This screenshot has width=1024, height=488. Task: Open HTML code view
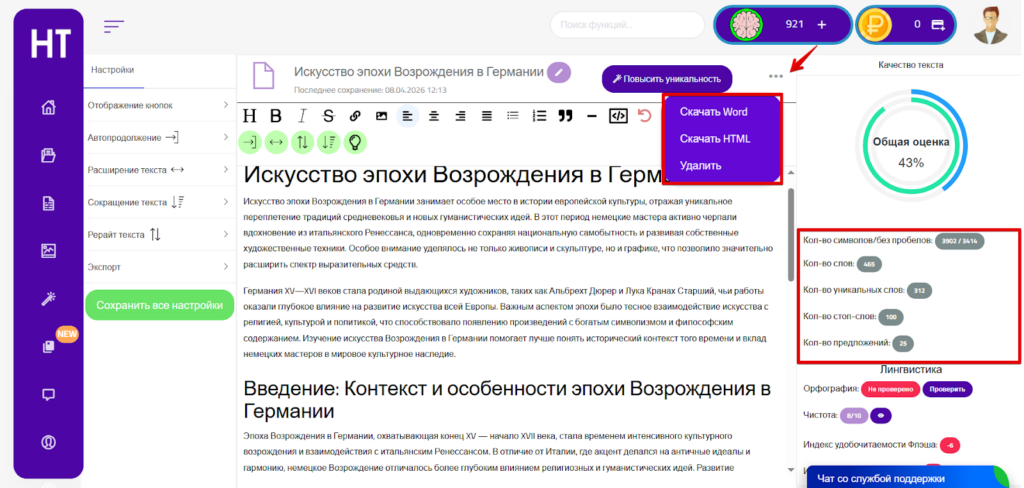click(x=618, y=116)
